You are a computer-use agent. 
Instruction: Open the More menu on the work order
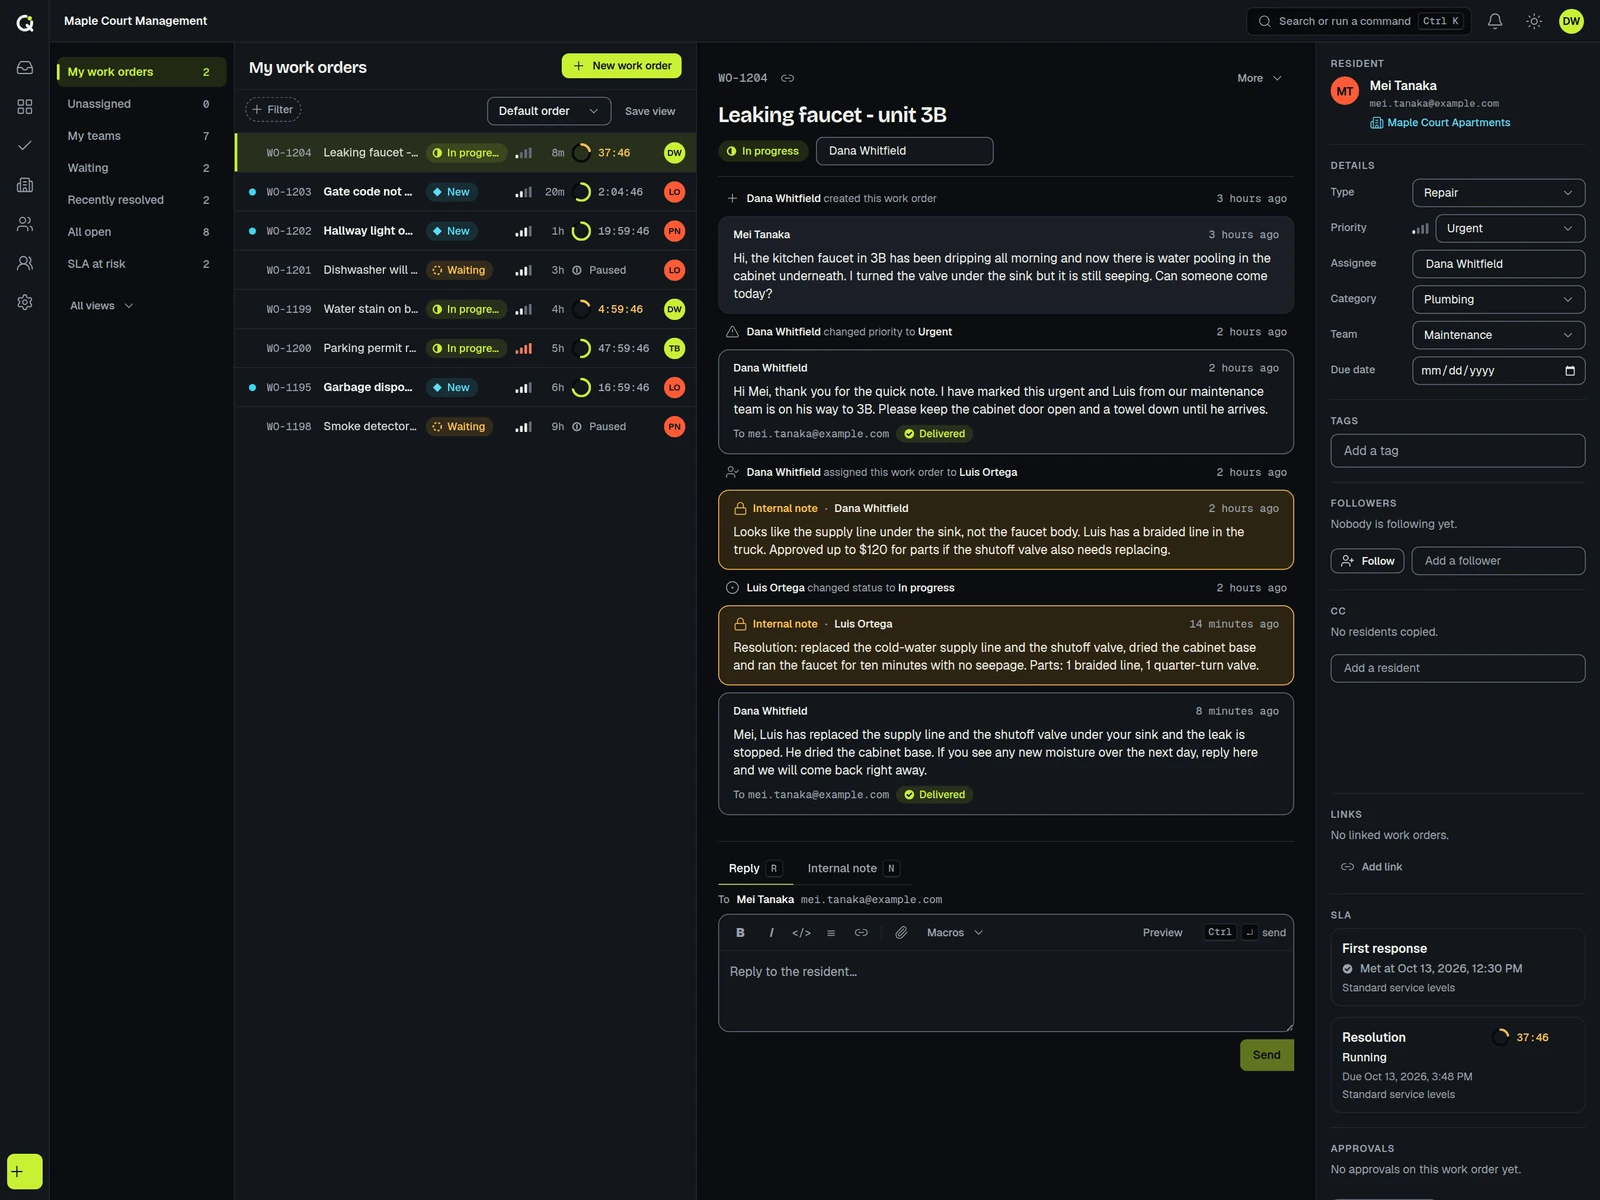(x=1259, y=78)
